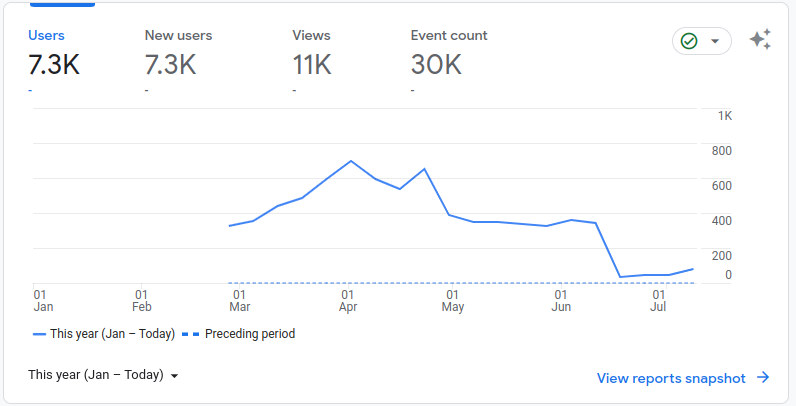Image resolution: width=796 pixels, height=406 pixels.
Task: Click the chart peak near 01 Apr
Action: coord(351,161)
